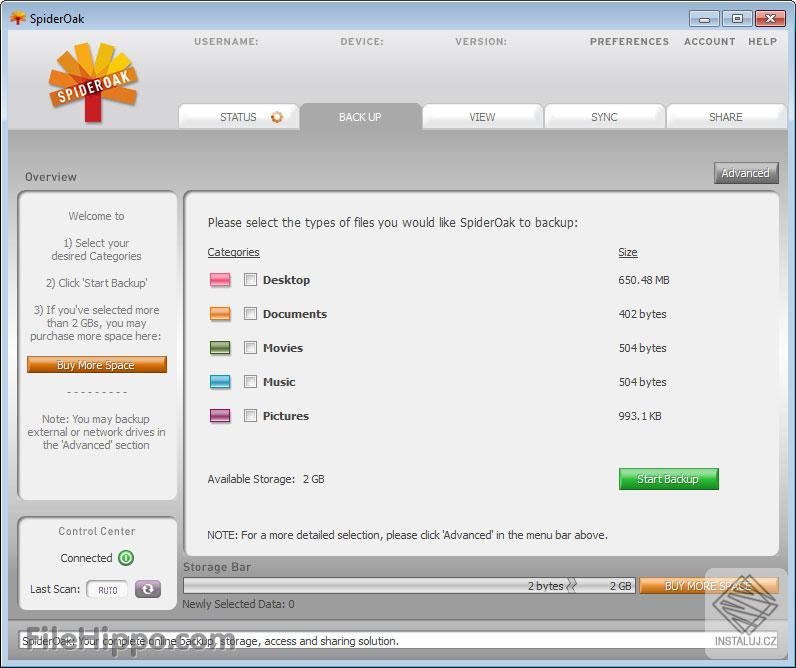Click the Size column header

pos(628,252)
